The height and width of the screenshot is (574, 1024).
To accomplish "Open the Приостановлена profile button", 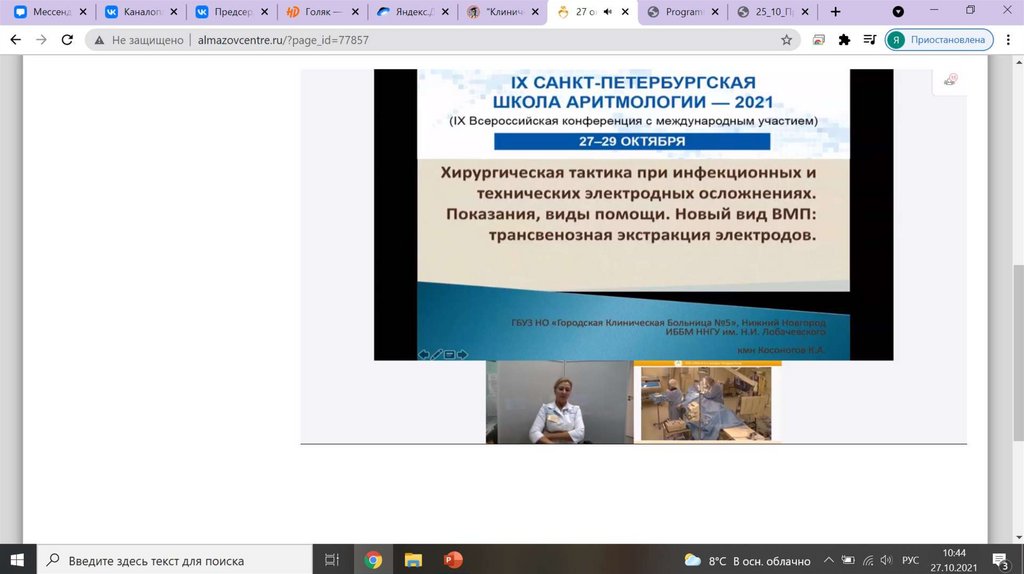I will [938, 40].
